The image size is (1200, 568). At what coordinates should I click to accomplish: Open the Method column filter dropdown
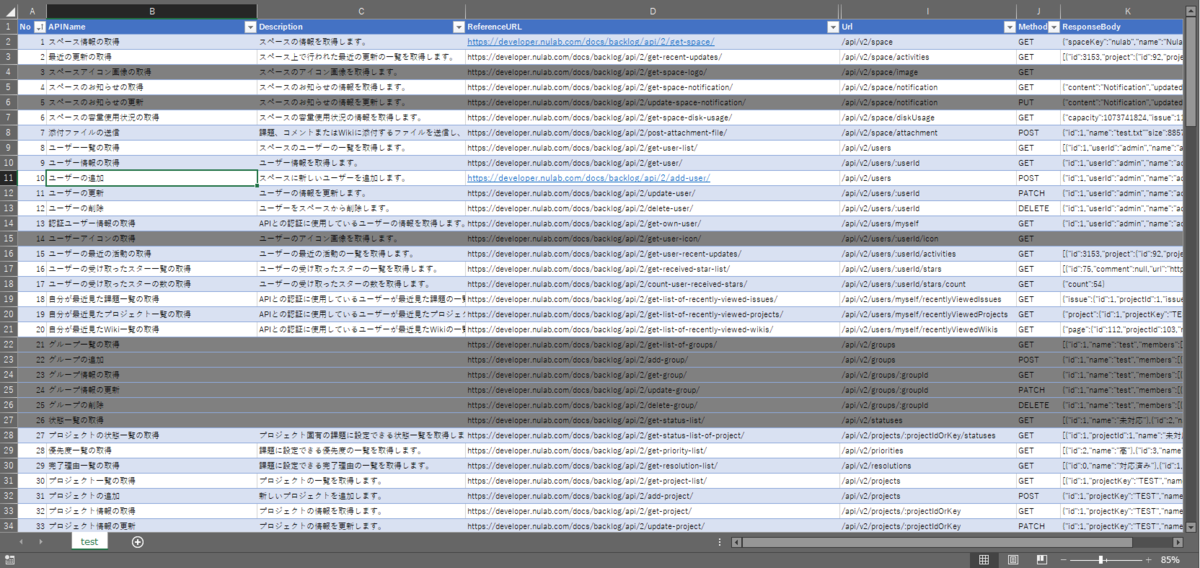click(1051, 27)
